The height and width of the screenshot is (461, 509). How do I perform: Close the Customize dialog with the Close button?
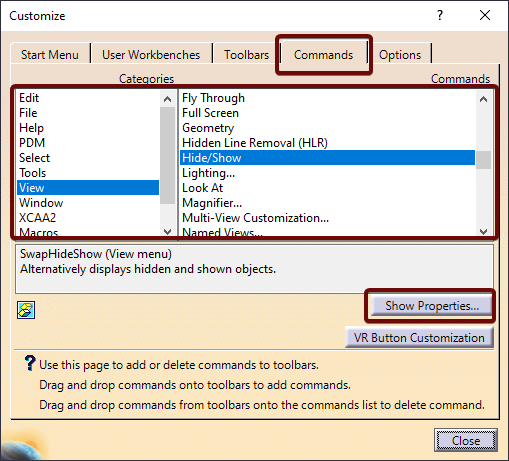click(466, 441)
